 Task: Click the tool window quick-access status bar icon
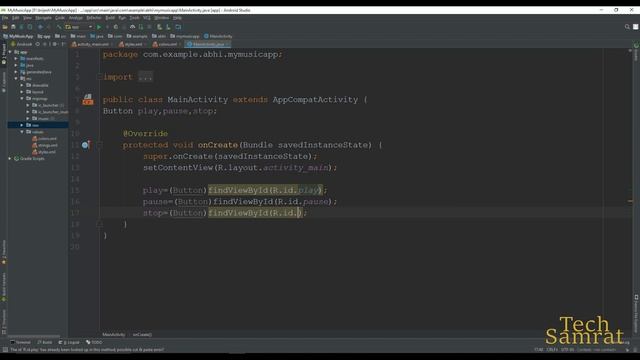point(5,350)
